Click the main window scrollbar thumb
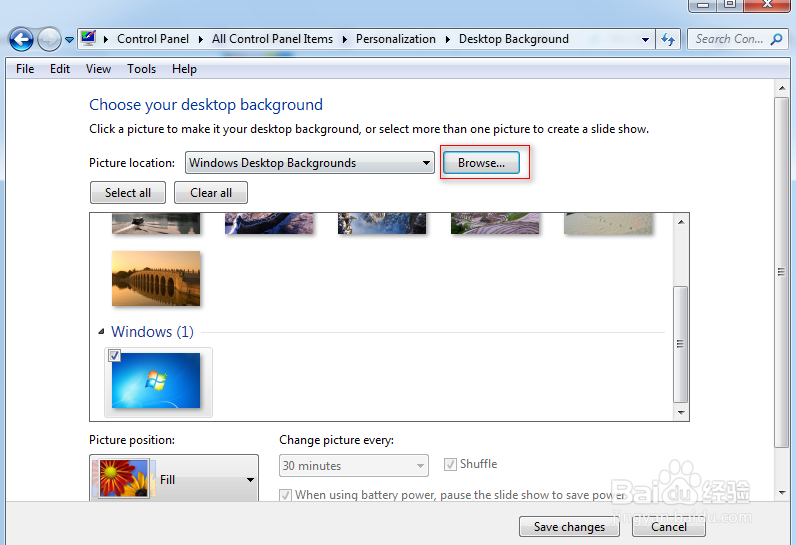 [781, 272]
